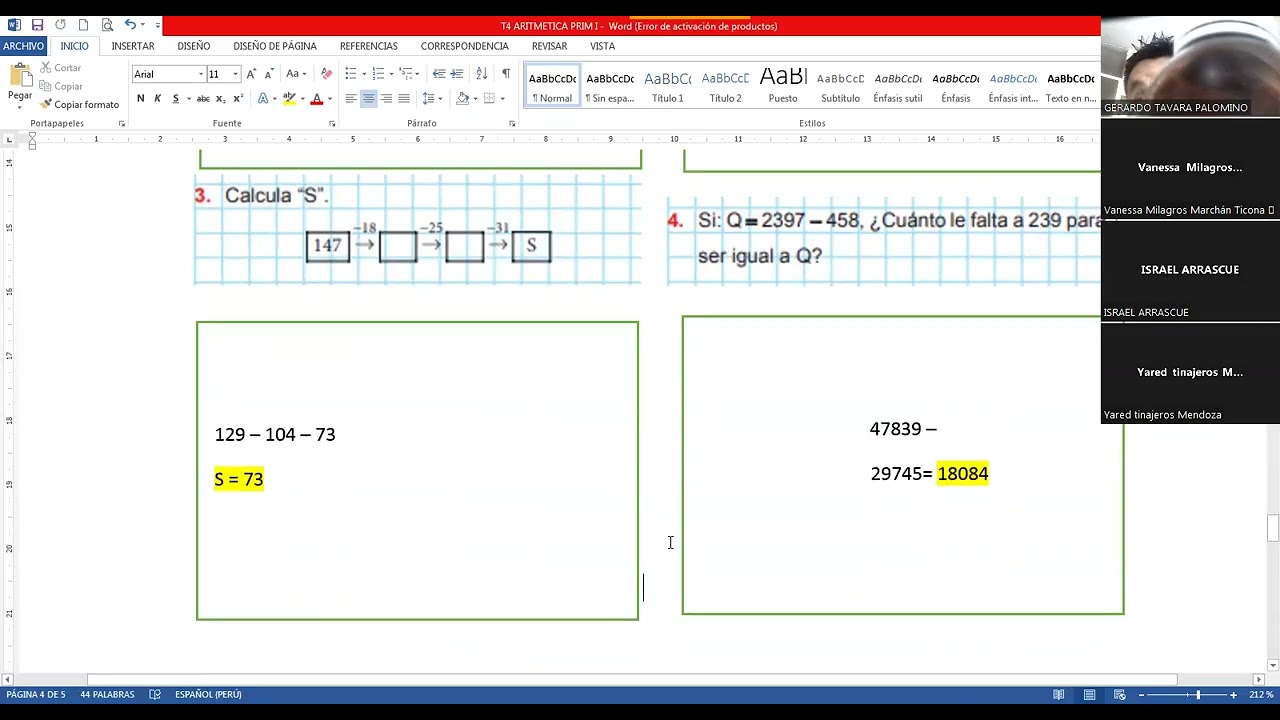Align the paragraph to the right
Screen dimensions: 1280x720
pos(386,98)
